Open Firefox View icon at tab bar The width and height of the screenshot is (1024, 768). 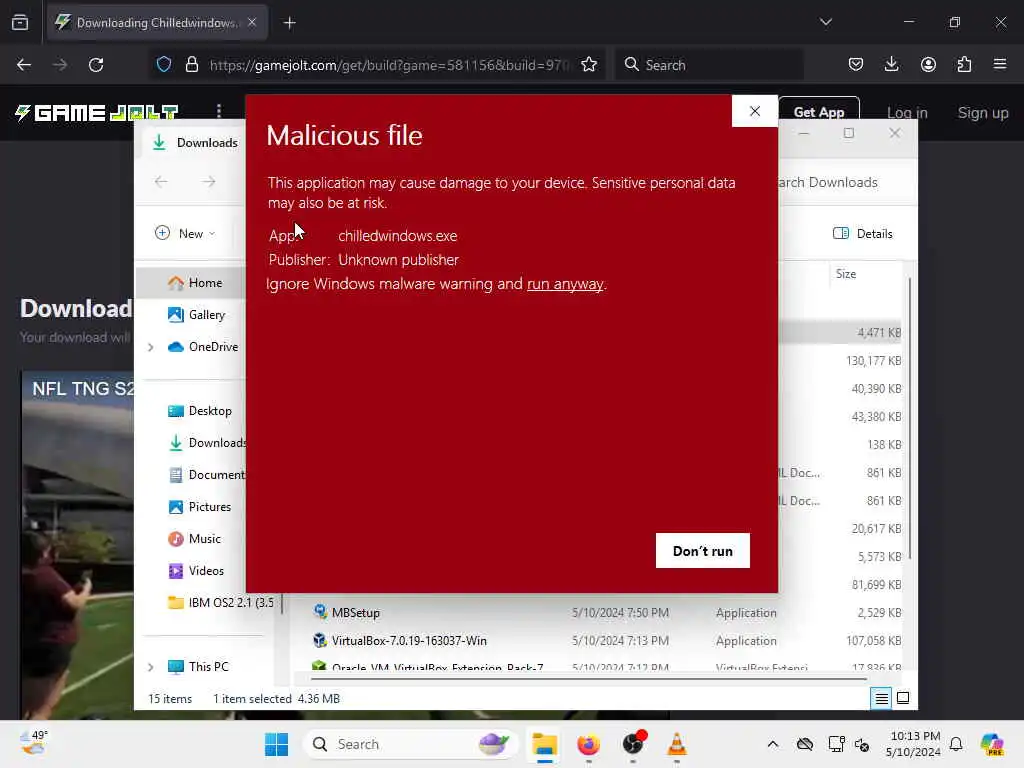[x=20, y=23]
